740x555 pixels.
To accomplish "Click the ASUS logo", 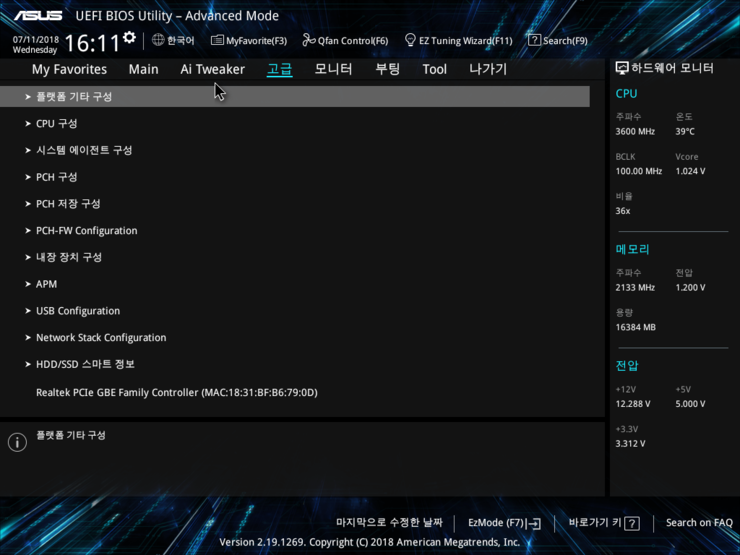I will (x=38, y=16).
